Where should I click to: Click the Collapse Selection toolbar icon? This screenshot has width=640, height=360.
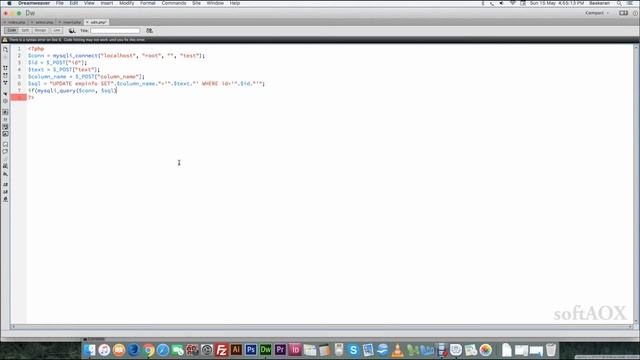click(5, 75)
